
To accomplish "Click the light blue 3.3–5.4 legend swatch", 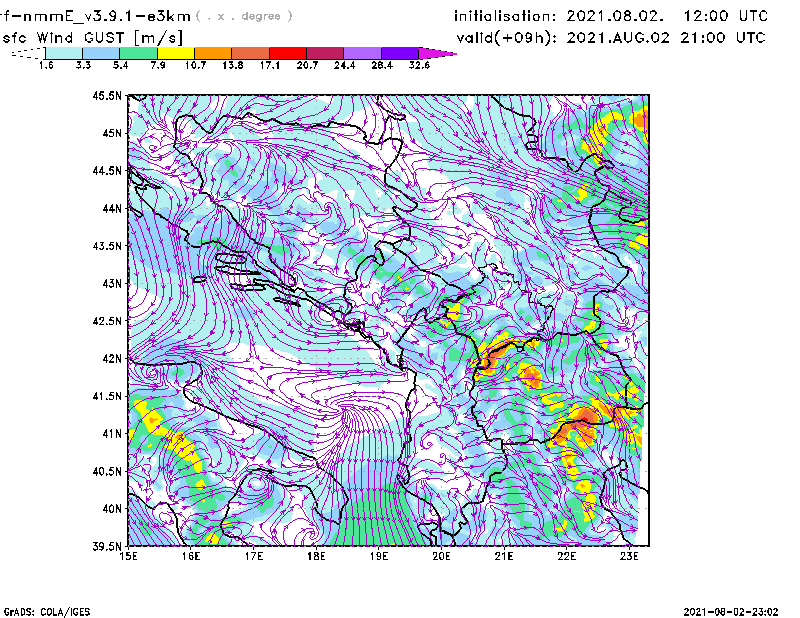I will click(x=101, y=53).
